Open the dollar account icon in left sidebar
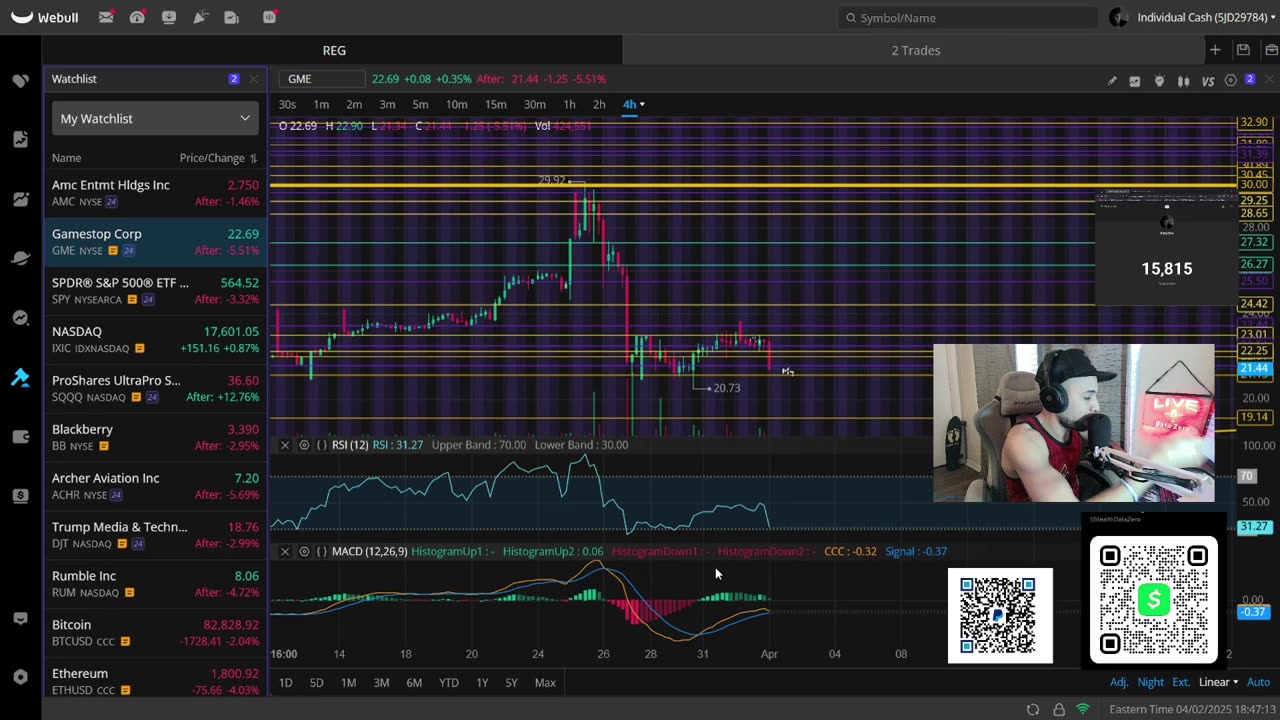Image resolution: width=1280 pixels, height=720 pixels. 21,496
